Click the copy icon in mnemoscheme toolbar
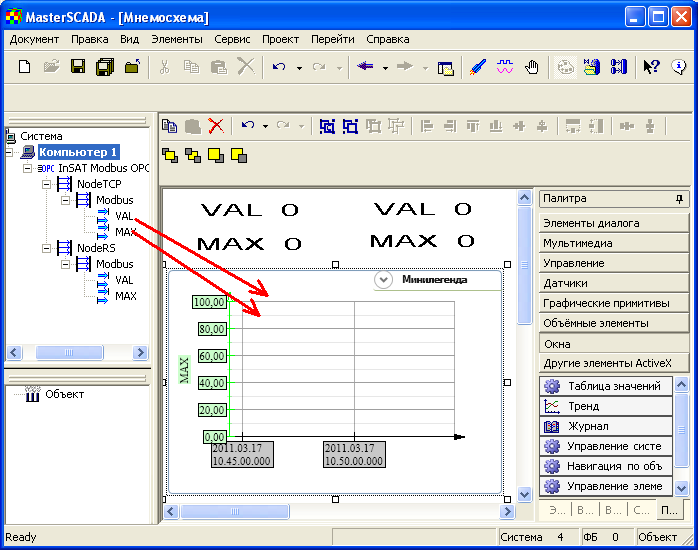Image resolution: width=698 pixels, height=550 pixels. tap(169, 126)
